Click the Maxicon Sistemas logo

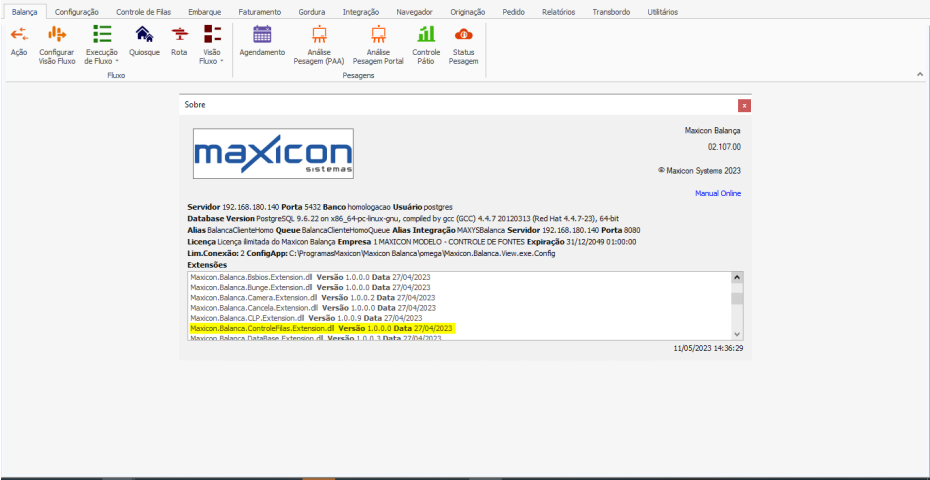click(273, 153)
